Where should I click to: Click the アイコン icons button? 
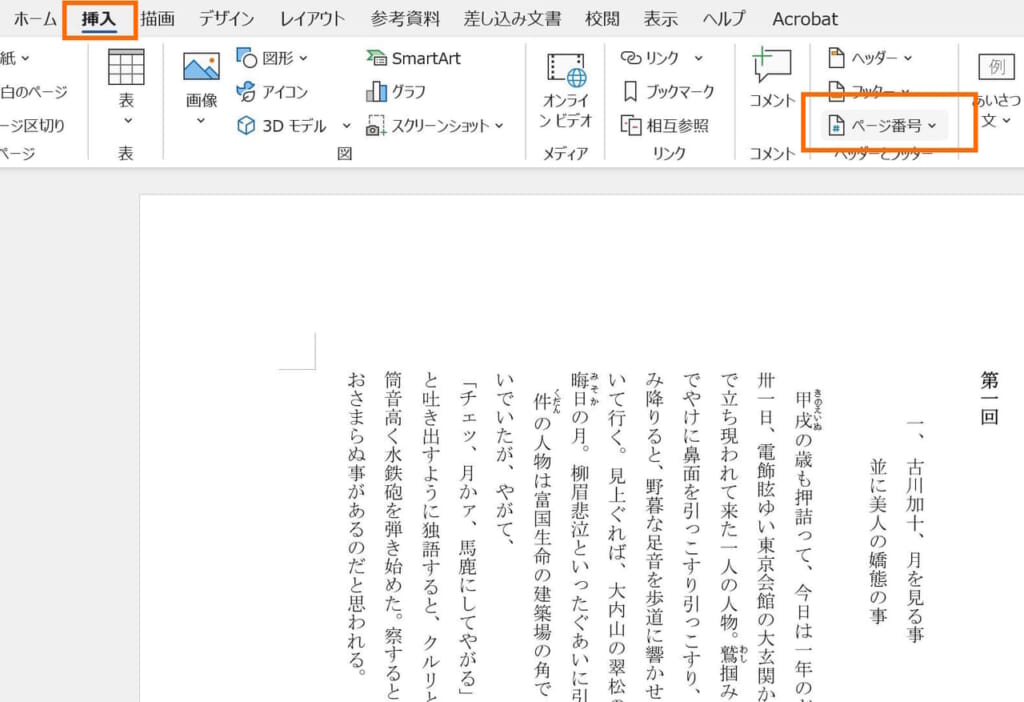274,92
